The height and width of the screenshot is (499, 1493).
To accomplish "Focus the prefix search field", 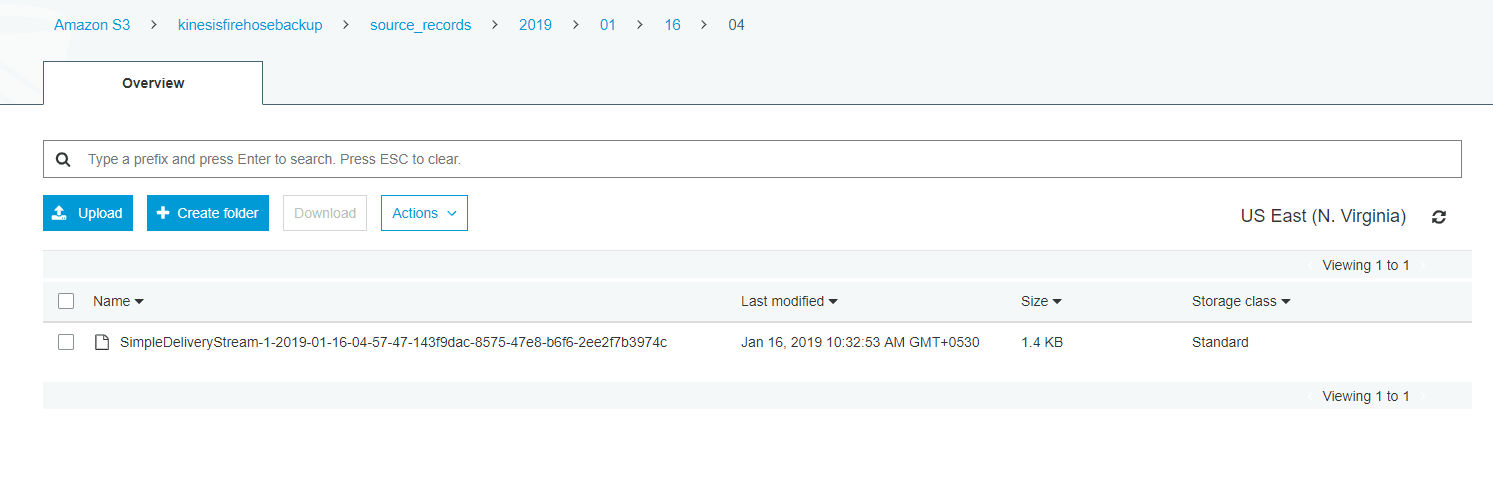I will tap(752, 159).
